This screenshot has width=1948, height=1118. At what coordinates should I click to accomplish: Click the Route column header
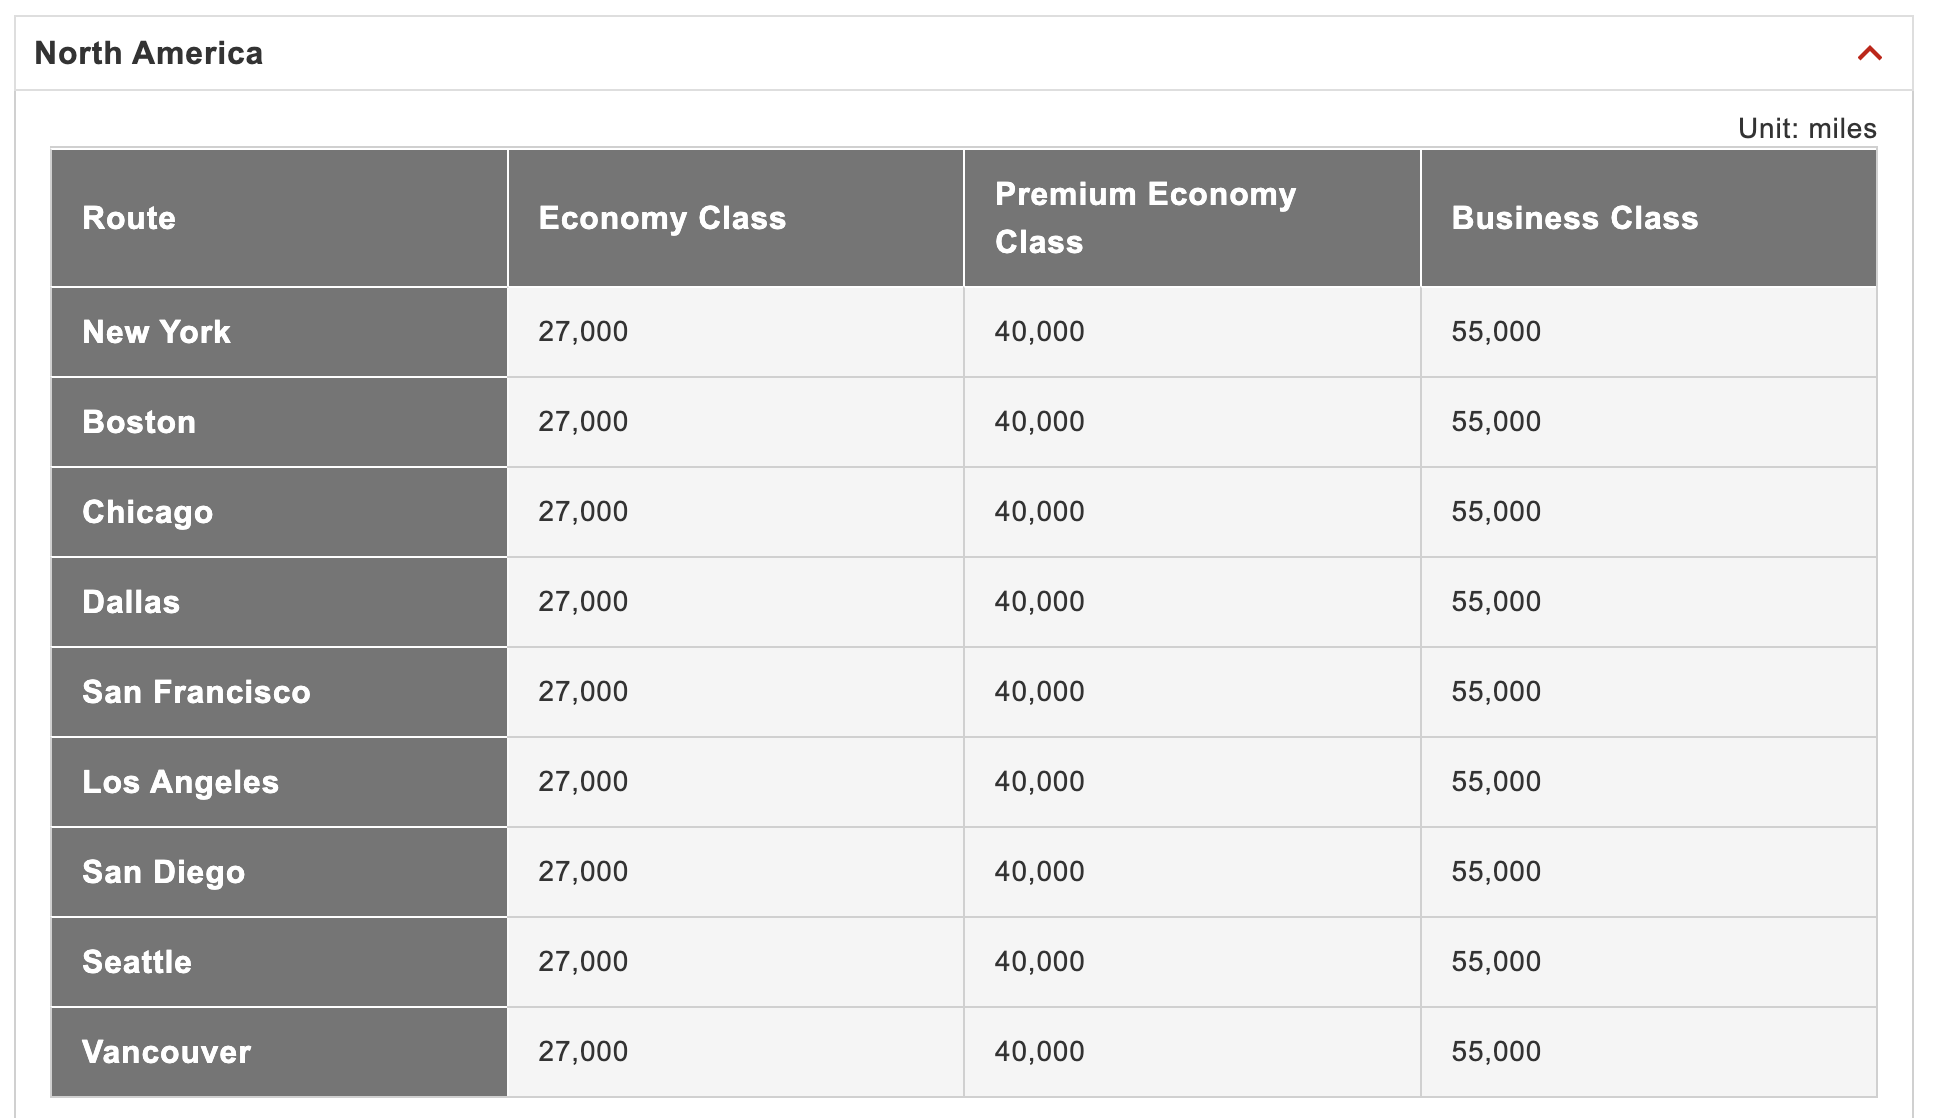click(129, 218)
